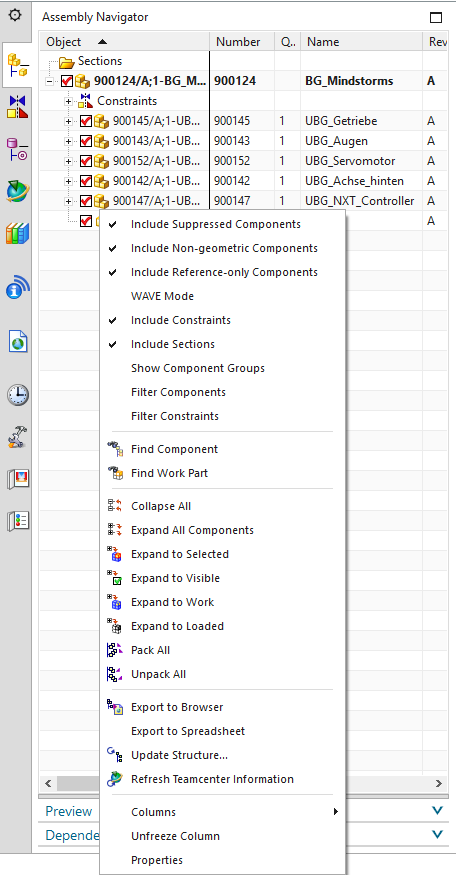Collapse the 900124 BG_Mindstorms root node
The height and width of the screenshot is (875, 456).
pyautogui.click(x=49, y=81)
